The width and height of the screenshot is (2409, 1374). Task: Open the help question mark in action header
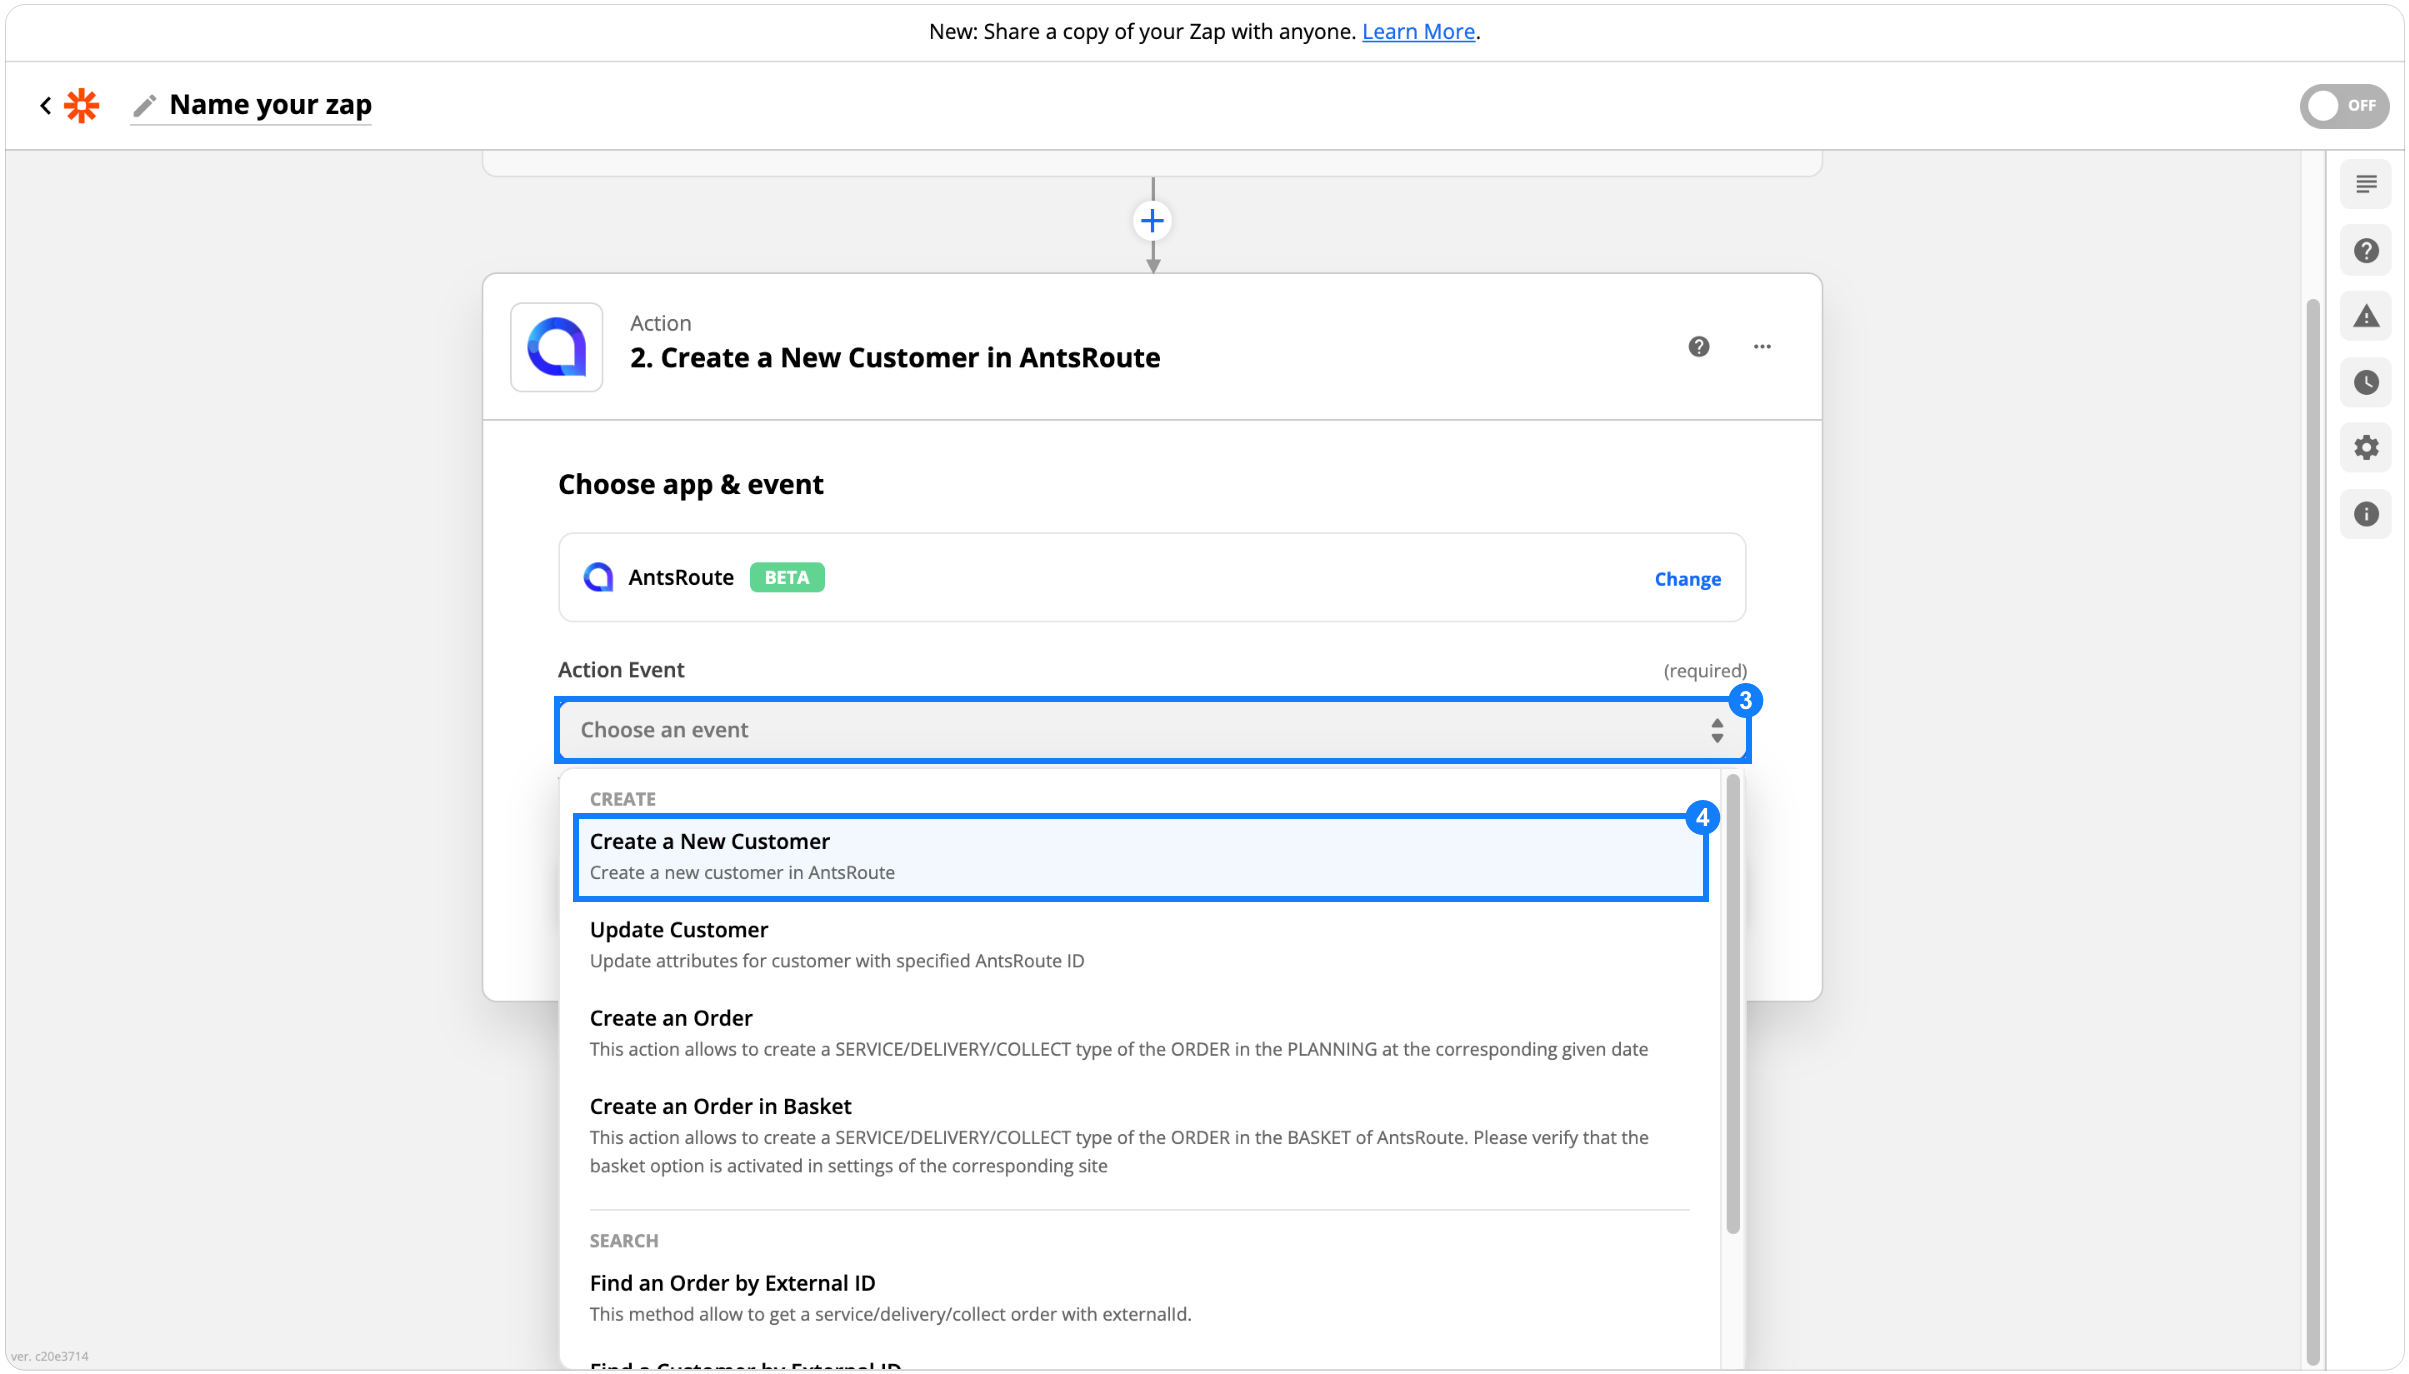[1698, 346]
